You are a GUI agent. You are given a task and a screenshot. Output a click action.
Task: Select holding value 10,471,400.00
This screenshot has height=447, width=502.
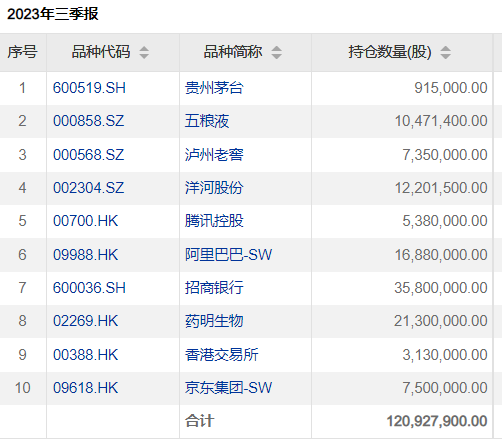[x=441, y=121]
